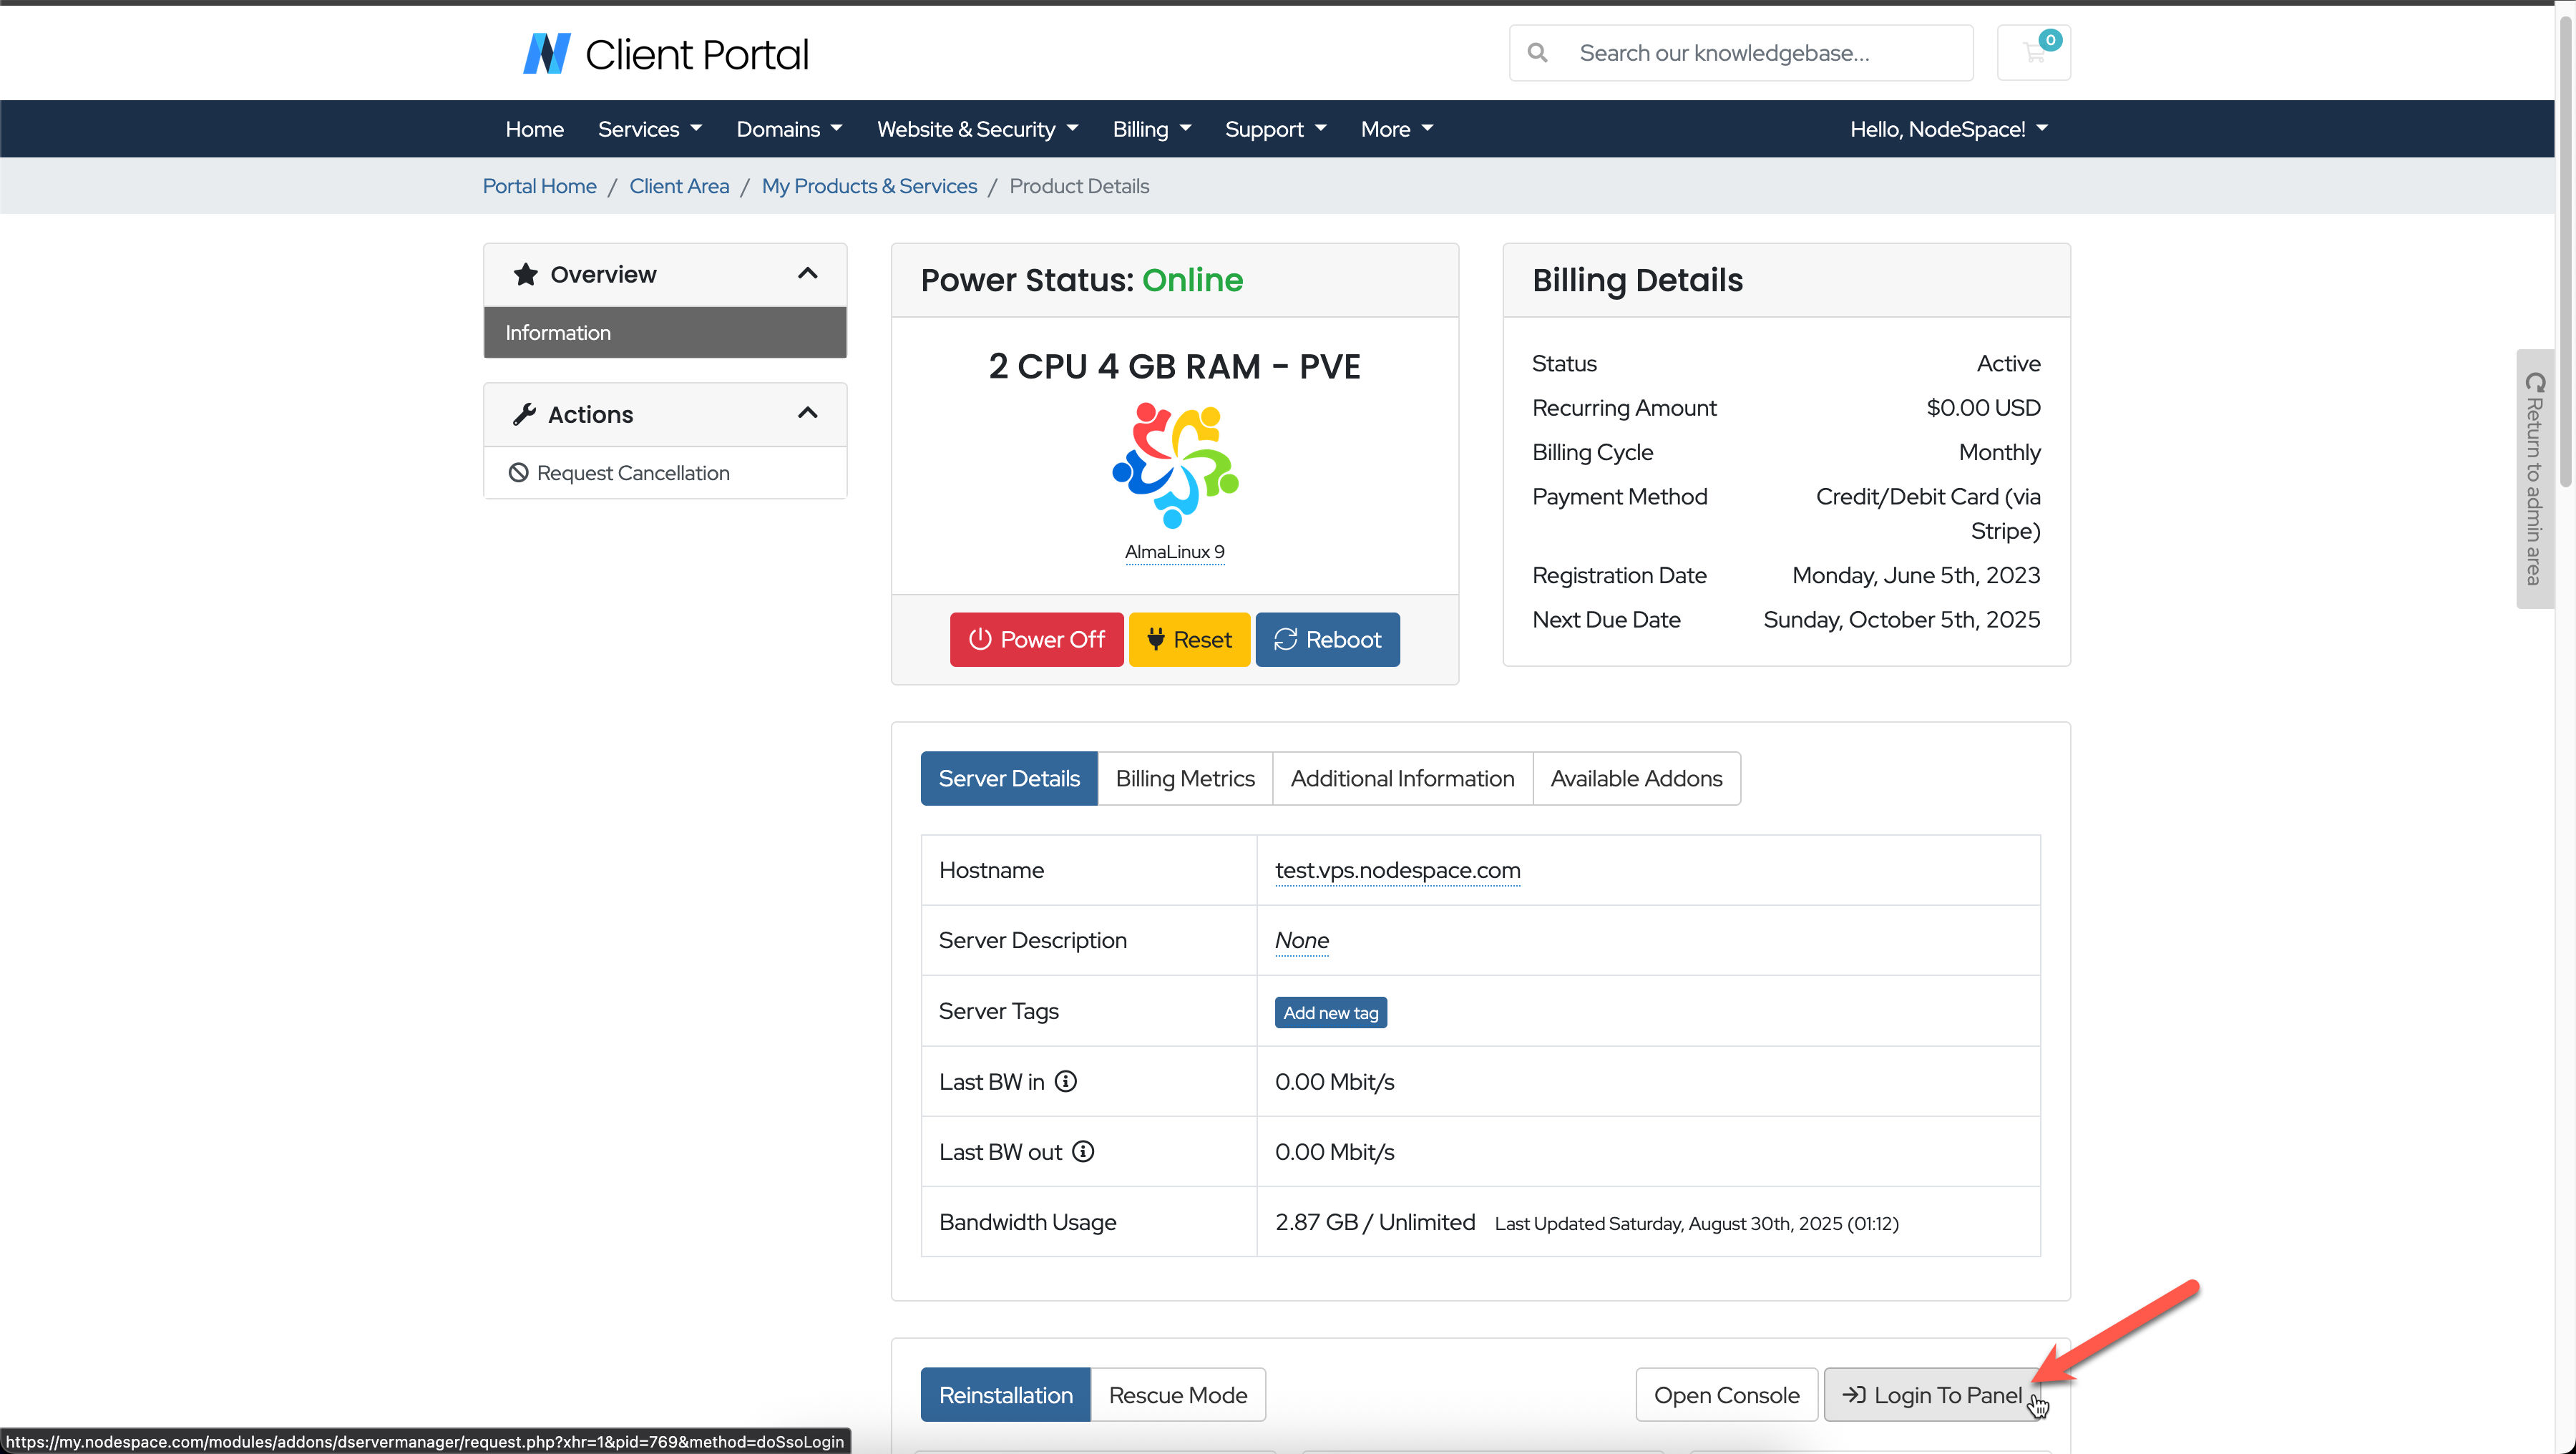Click the Product Details breadcrumb text
The width and height of the screenshot is (2576, 1454).
1079,186
